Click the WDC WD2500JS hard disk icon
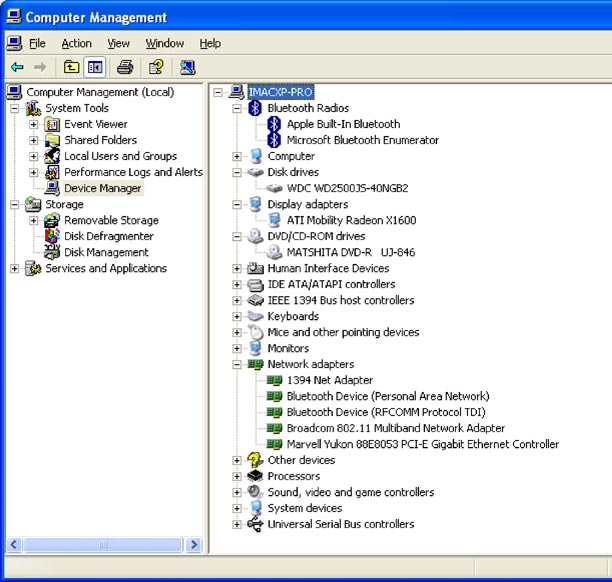The height and width of the screenshot is (582, 612). click(x=274, y=188)
